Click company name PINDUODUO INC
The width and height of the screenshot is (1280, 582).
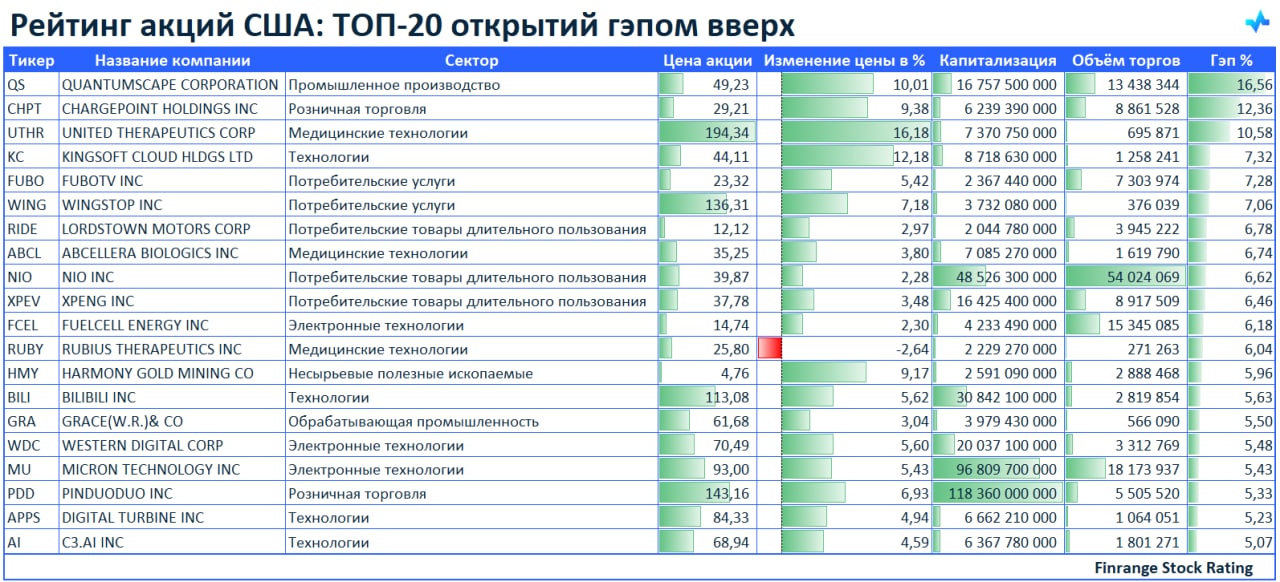[x=117, y=493]
